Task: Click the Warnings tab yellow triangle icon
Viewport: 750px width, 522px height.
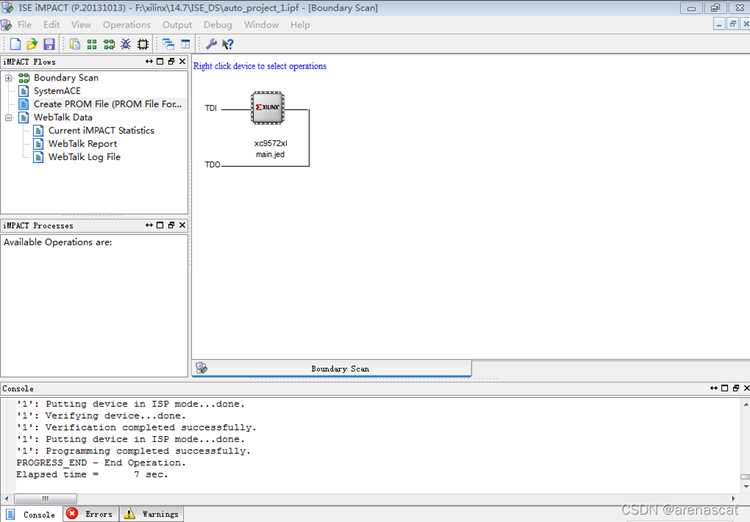Action: tap(130, 514)
